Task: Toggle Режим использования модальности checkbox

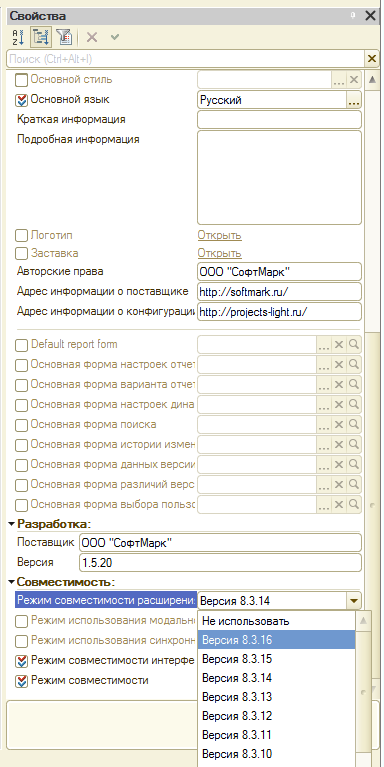Action: click(x=22, y=622)
